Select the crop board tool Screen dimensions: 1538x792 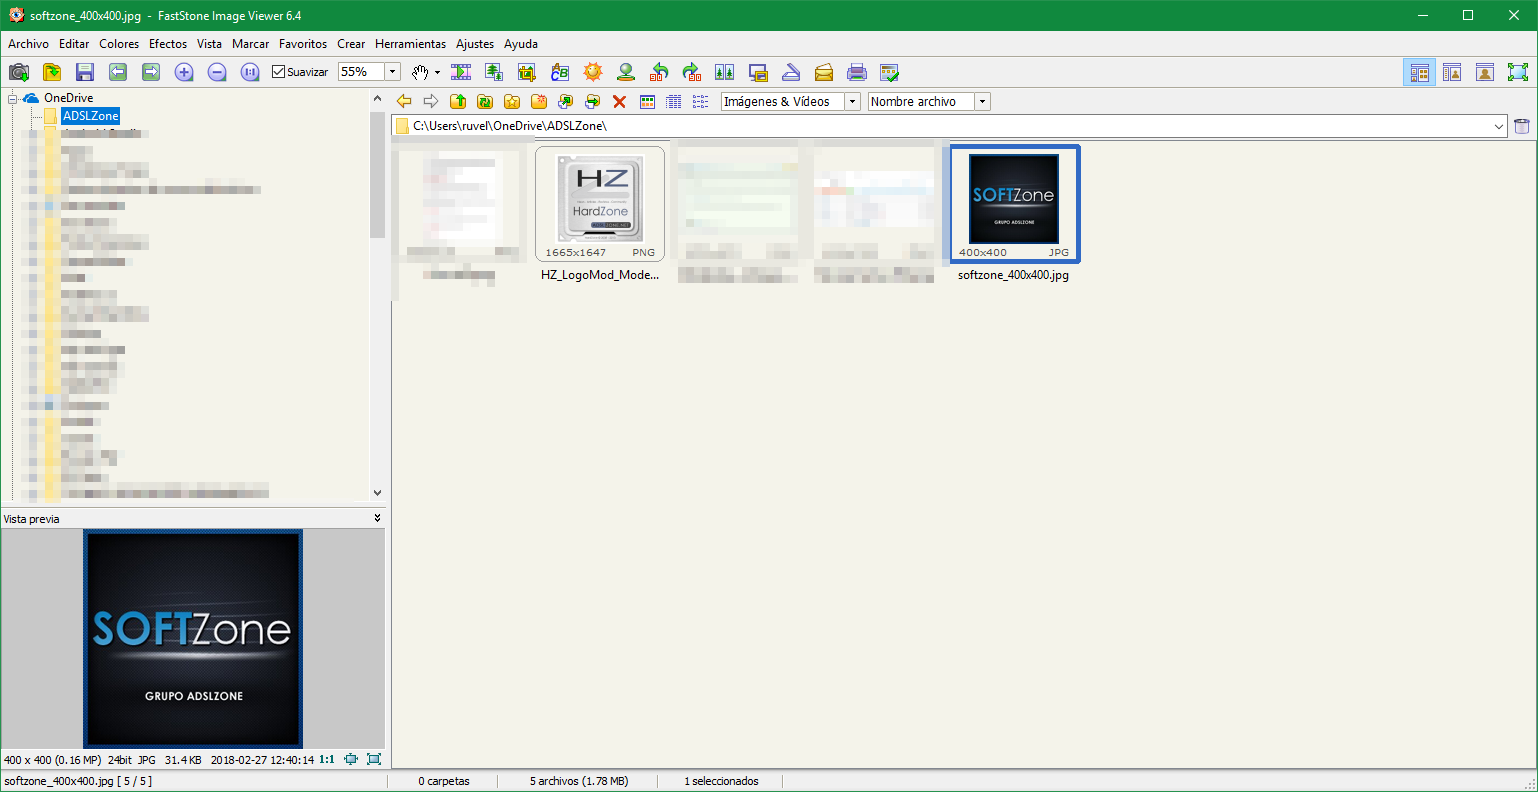tap(527, 71)
